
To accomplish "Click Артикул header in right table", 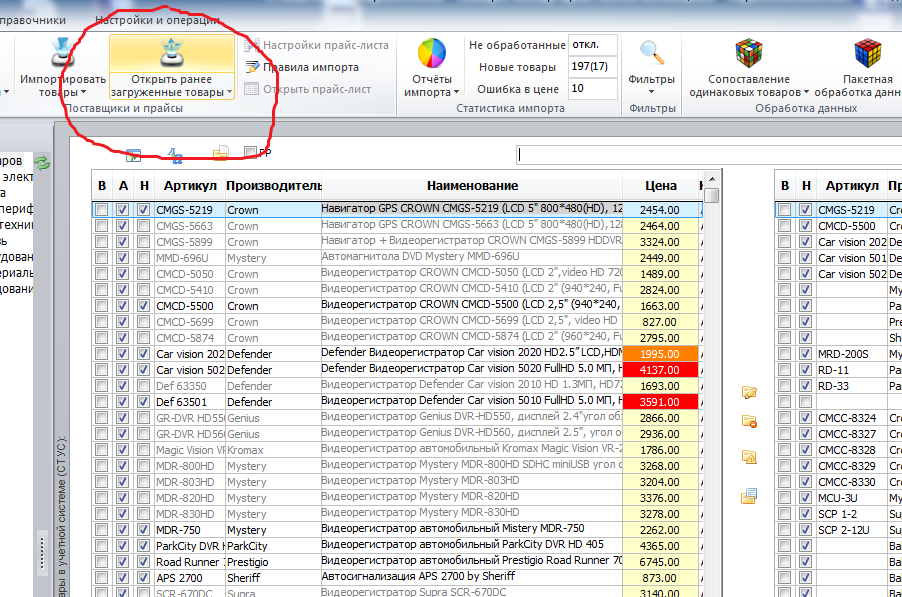I will tap(852, 186).
